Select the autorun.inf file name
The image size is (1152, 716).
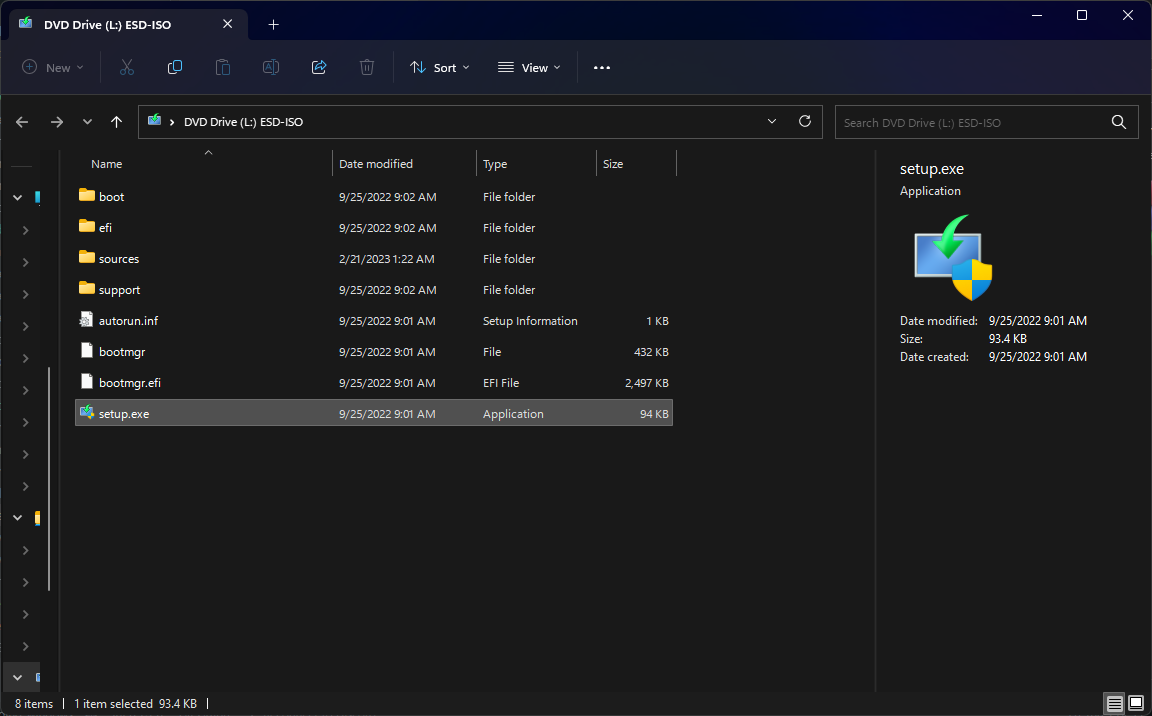coord(129,321)
